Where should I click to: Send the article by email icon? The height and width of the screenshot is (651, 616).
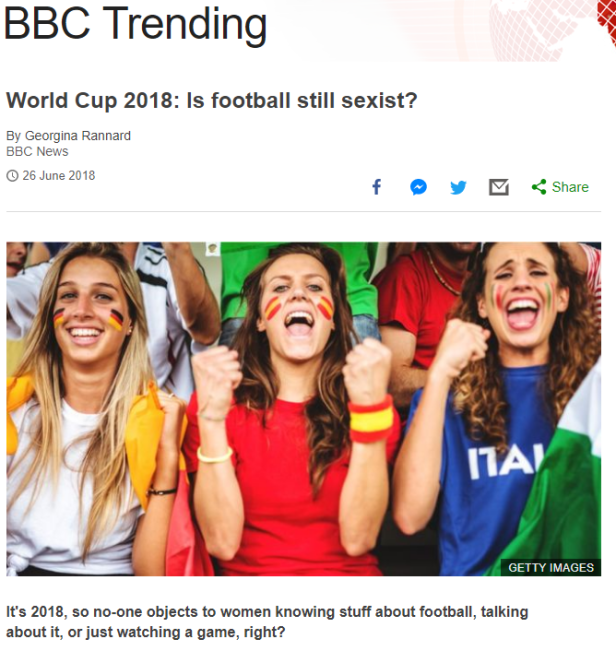click(x=498, y=187)
